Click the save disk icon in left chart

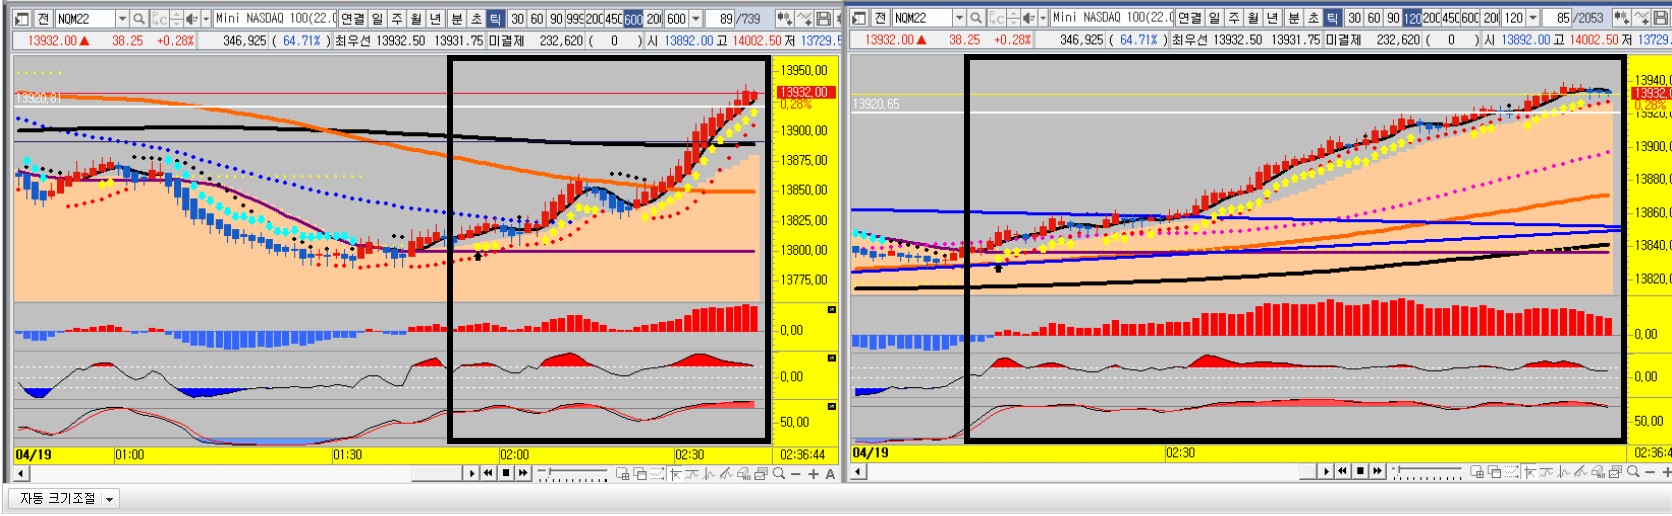[823, 19]
